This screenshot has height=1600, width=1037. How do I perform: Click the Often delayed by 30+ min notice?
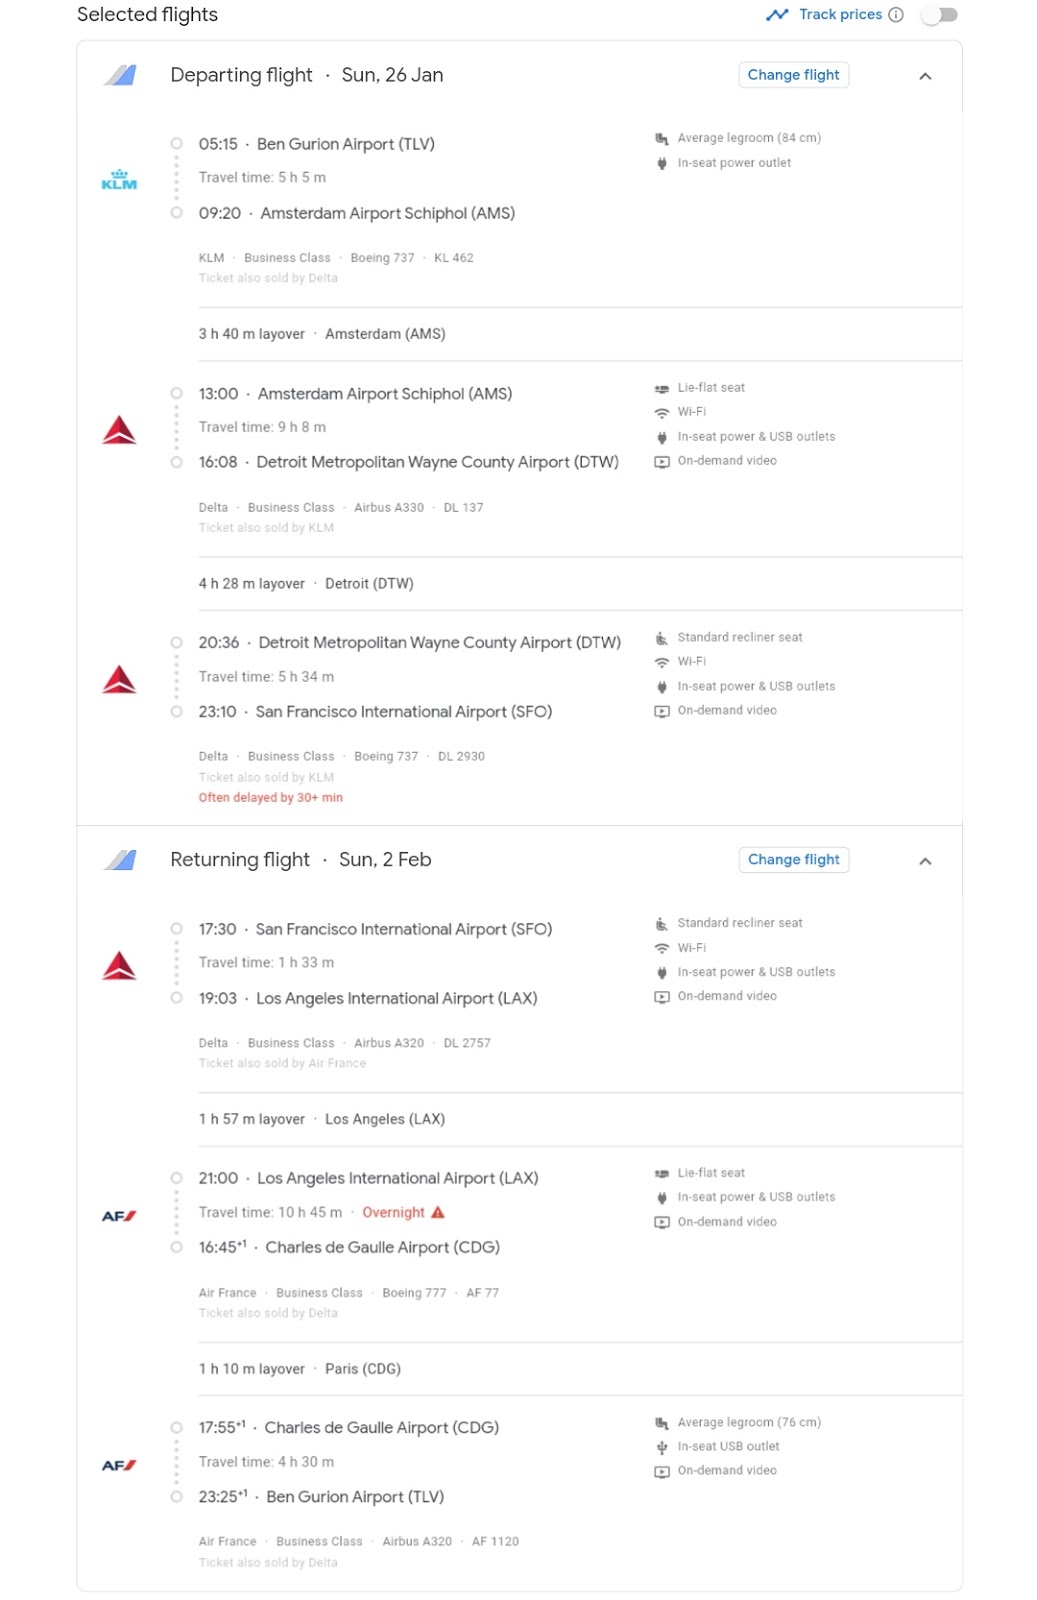point(270,798)
